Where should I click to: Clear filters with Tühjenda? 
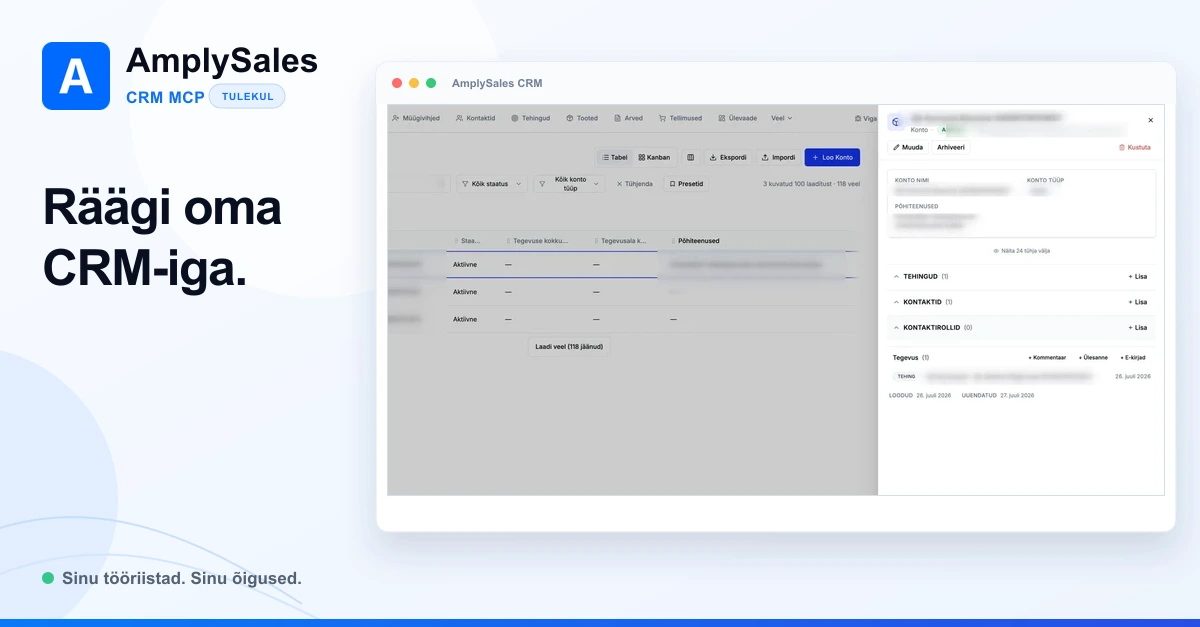[634, 184]
